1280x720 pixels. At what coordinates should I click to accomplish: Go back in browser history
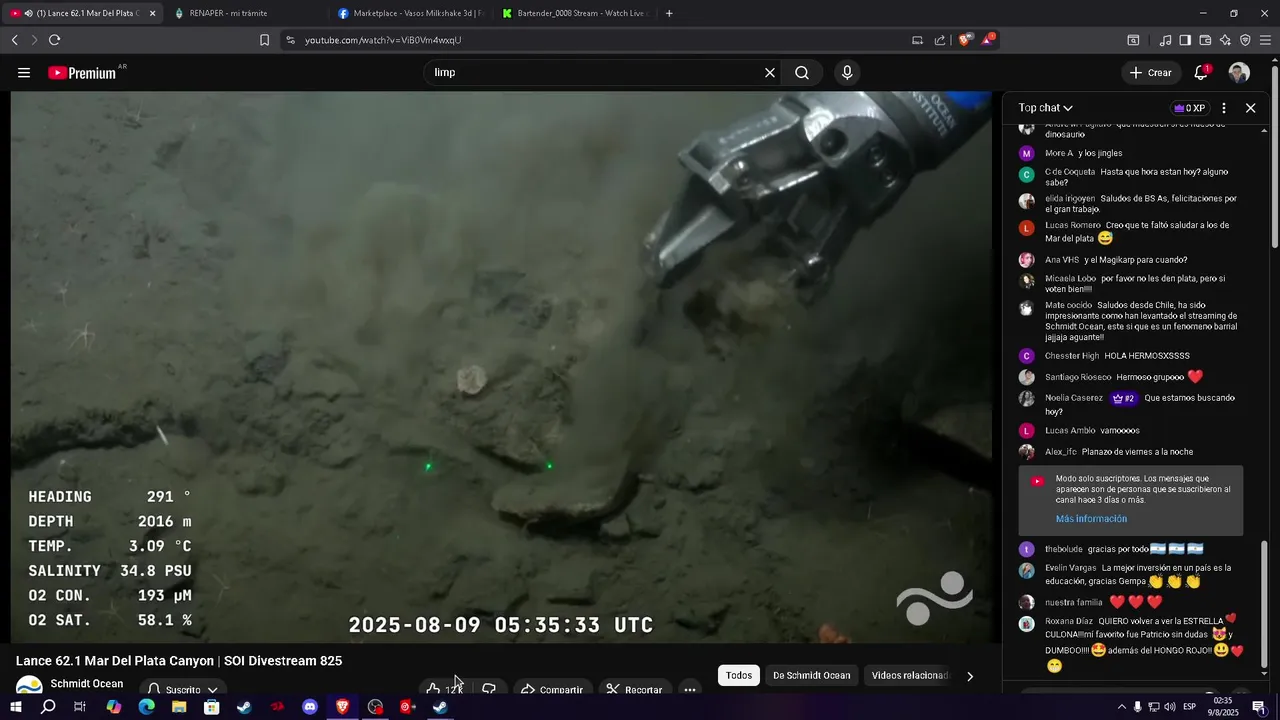(14, 40)
